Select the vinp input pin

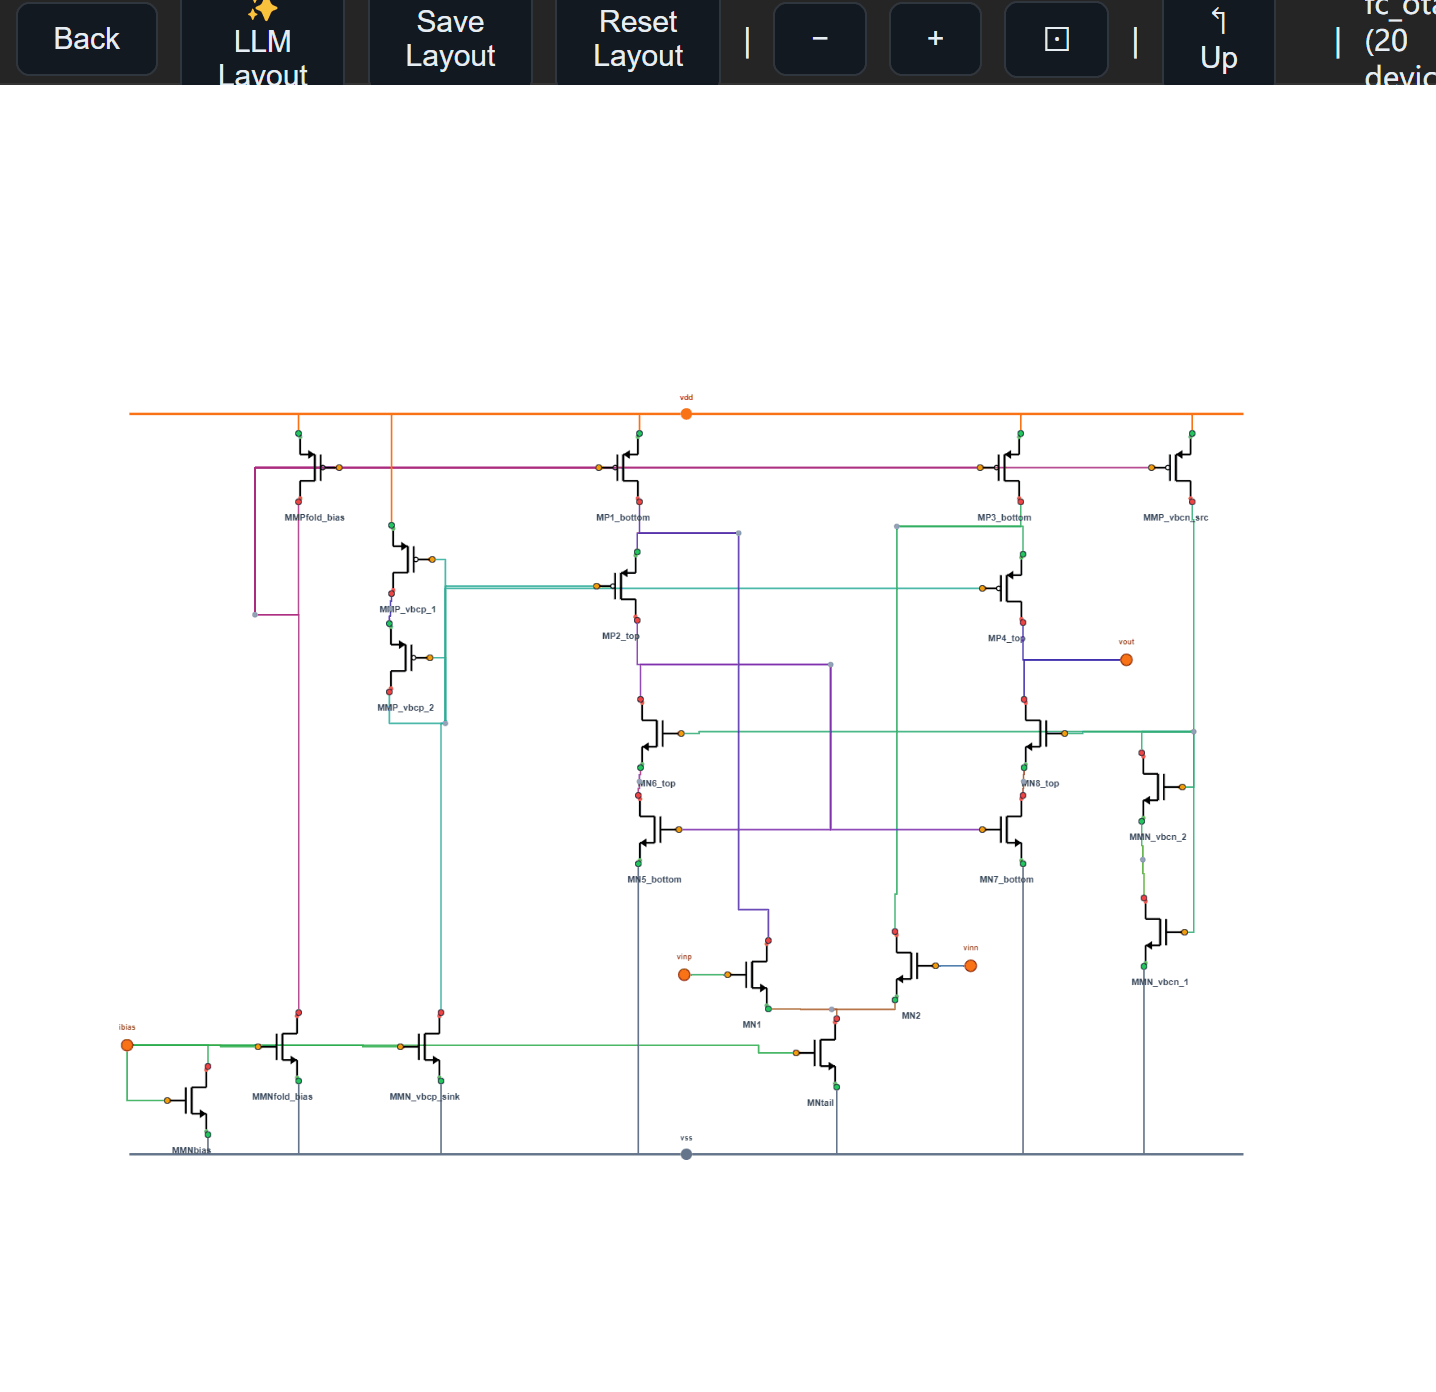(x=684, y=975)
